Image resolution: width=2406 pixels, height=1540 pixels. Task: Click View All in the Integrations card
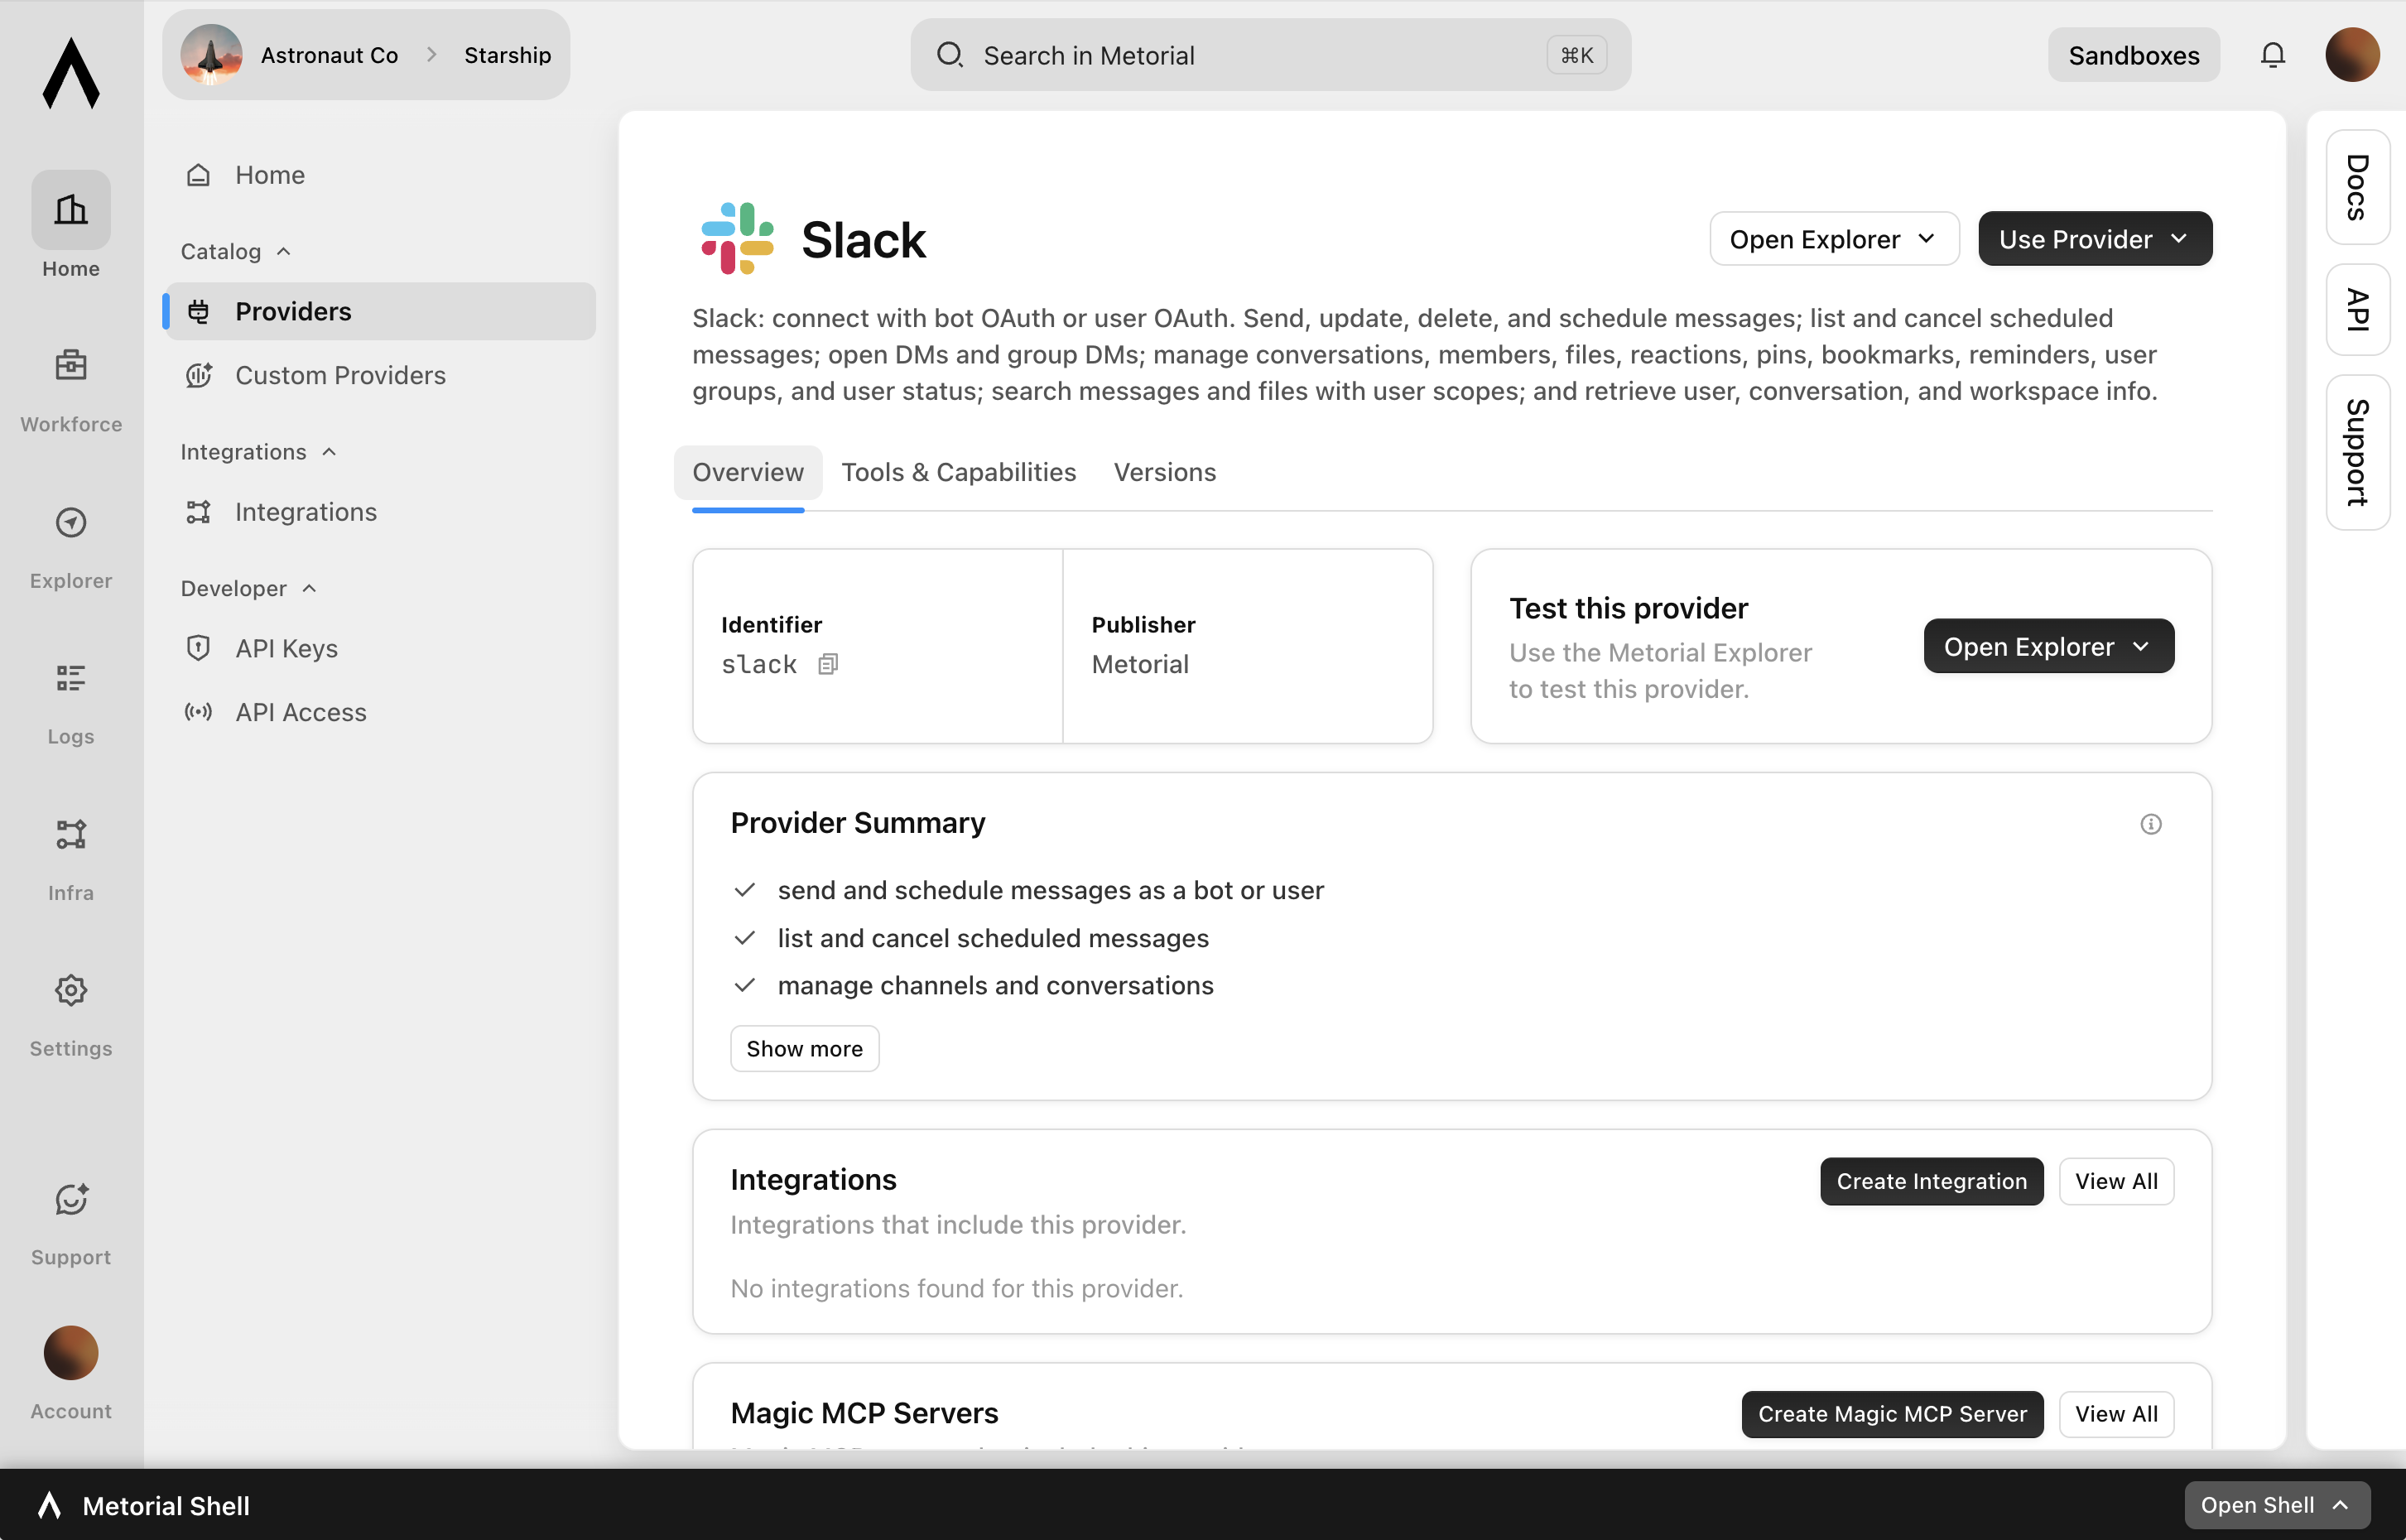click(x=2115, y=1181)
